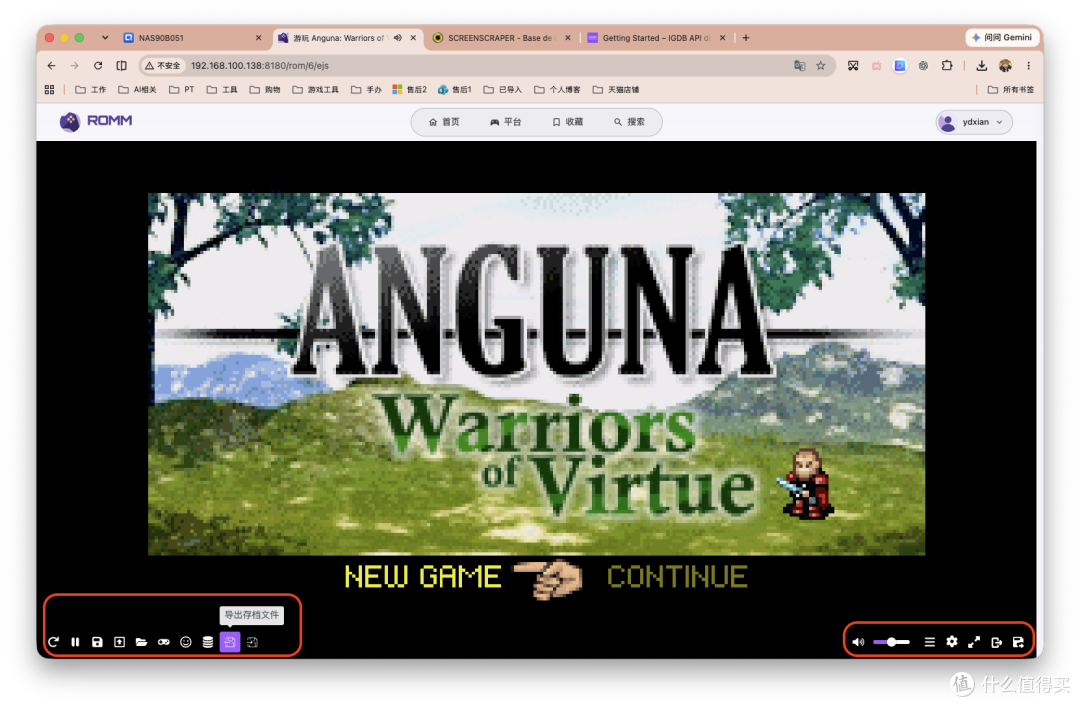
Task: Open the apps grid in bookmarks bar
Action: pyautogui.click(x=49, y=90)
